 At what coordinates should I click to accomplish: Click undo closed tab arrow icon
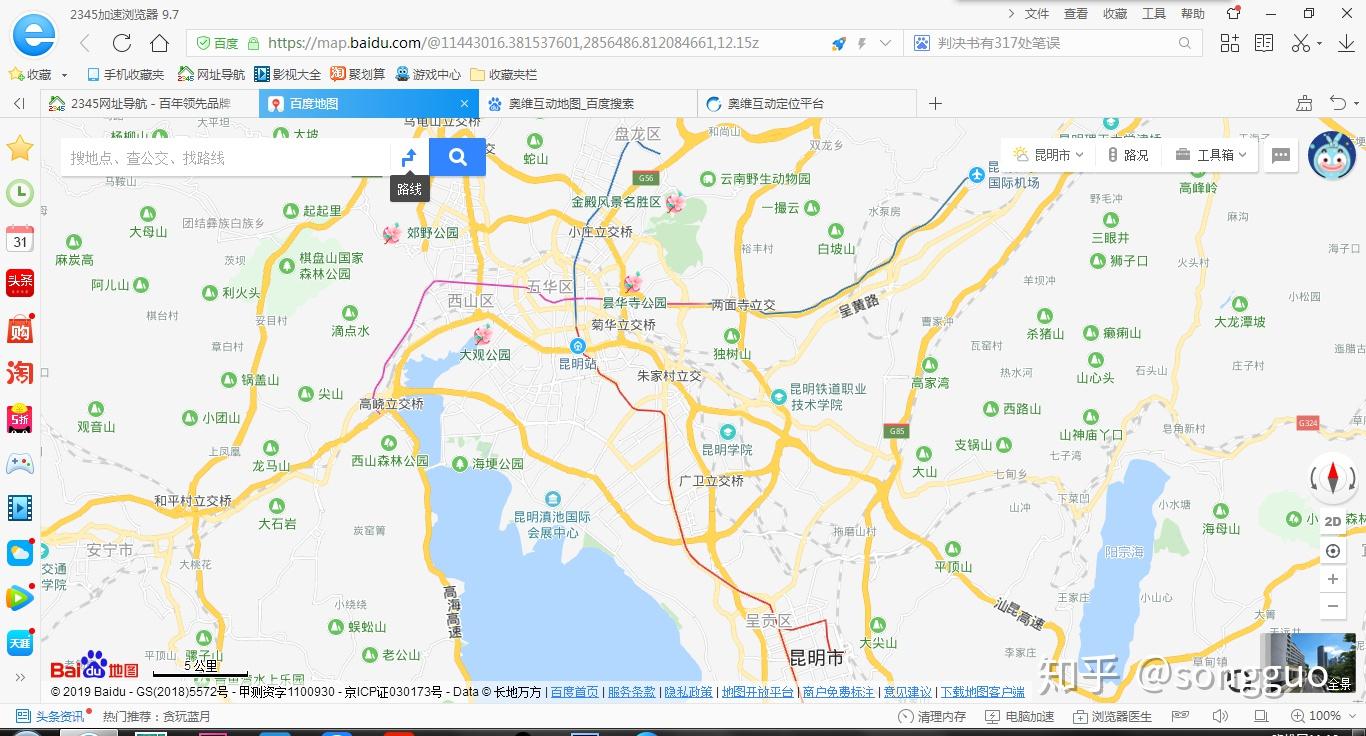(x=1338, y=103)
